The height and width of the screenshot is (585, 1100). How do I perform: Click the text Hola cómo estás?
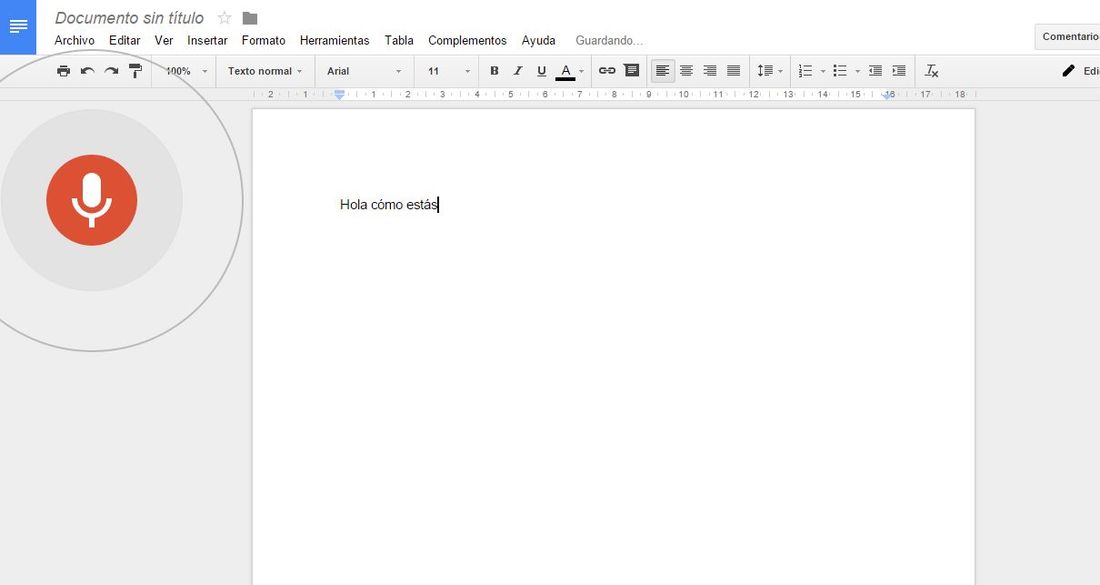click(x=389, y=205)
